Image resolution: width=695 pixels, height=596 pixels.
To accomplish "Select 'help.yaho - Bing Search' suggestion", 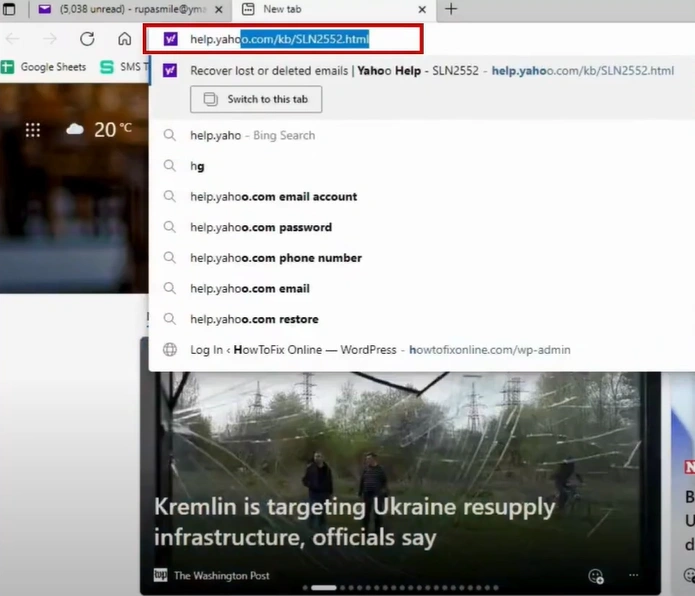I will point(422,135).
